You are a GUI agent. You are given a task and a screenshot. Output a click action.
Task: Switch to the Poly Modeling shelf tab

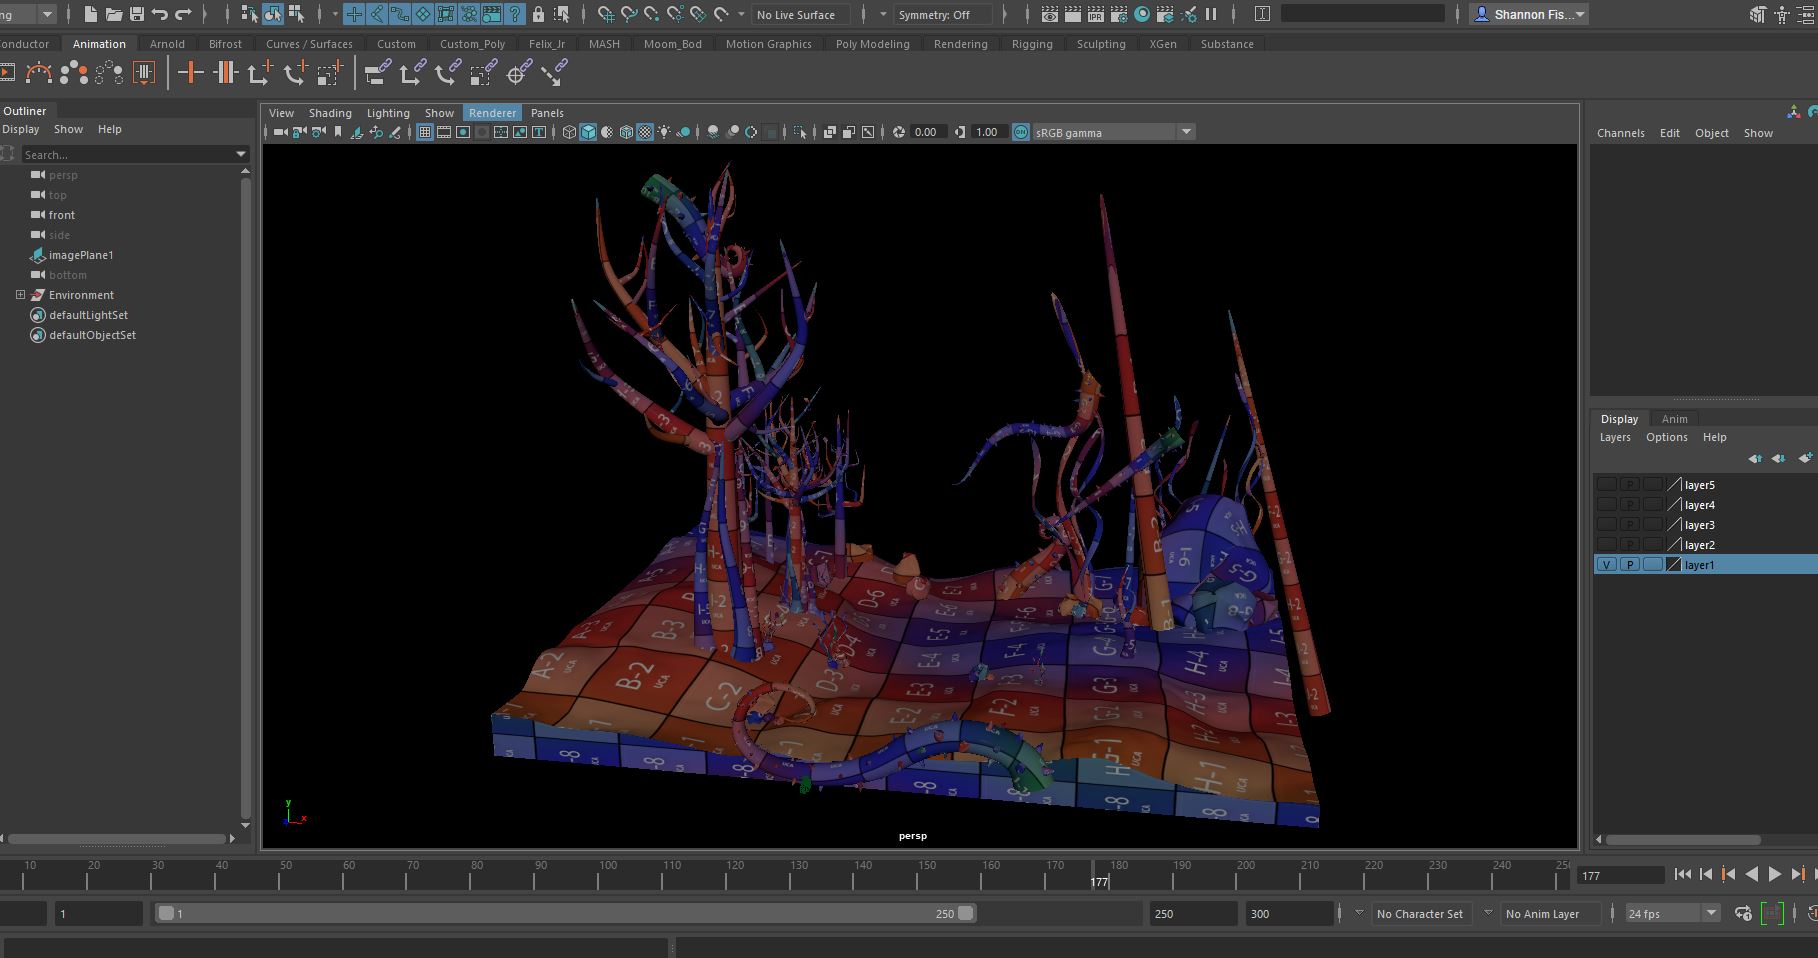[x=871, y=43]
